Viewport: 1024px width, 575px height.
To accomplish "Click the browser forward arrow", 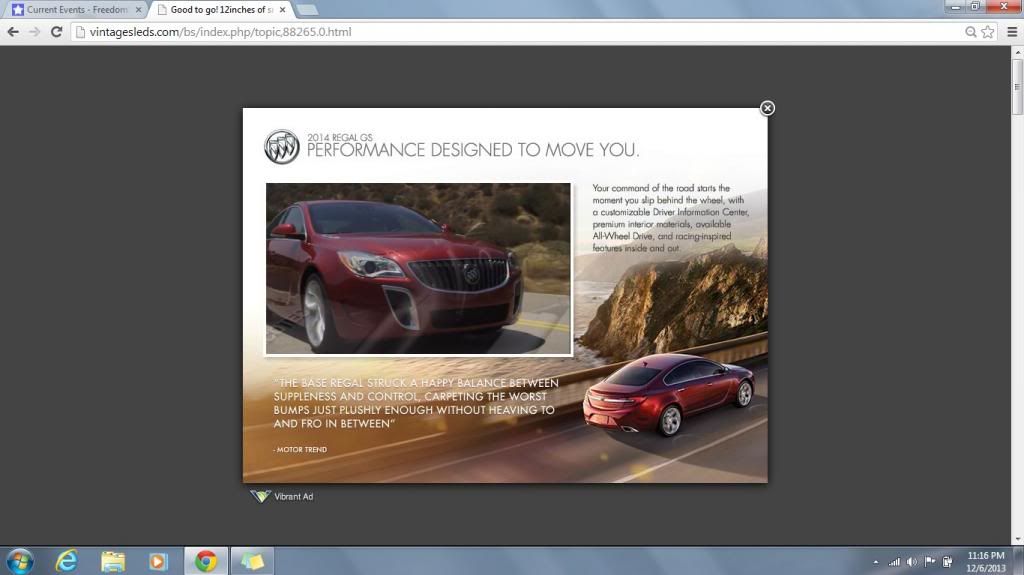I will [x=35, y=32].
